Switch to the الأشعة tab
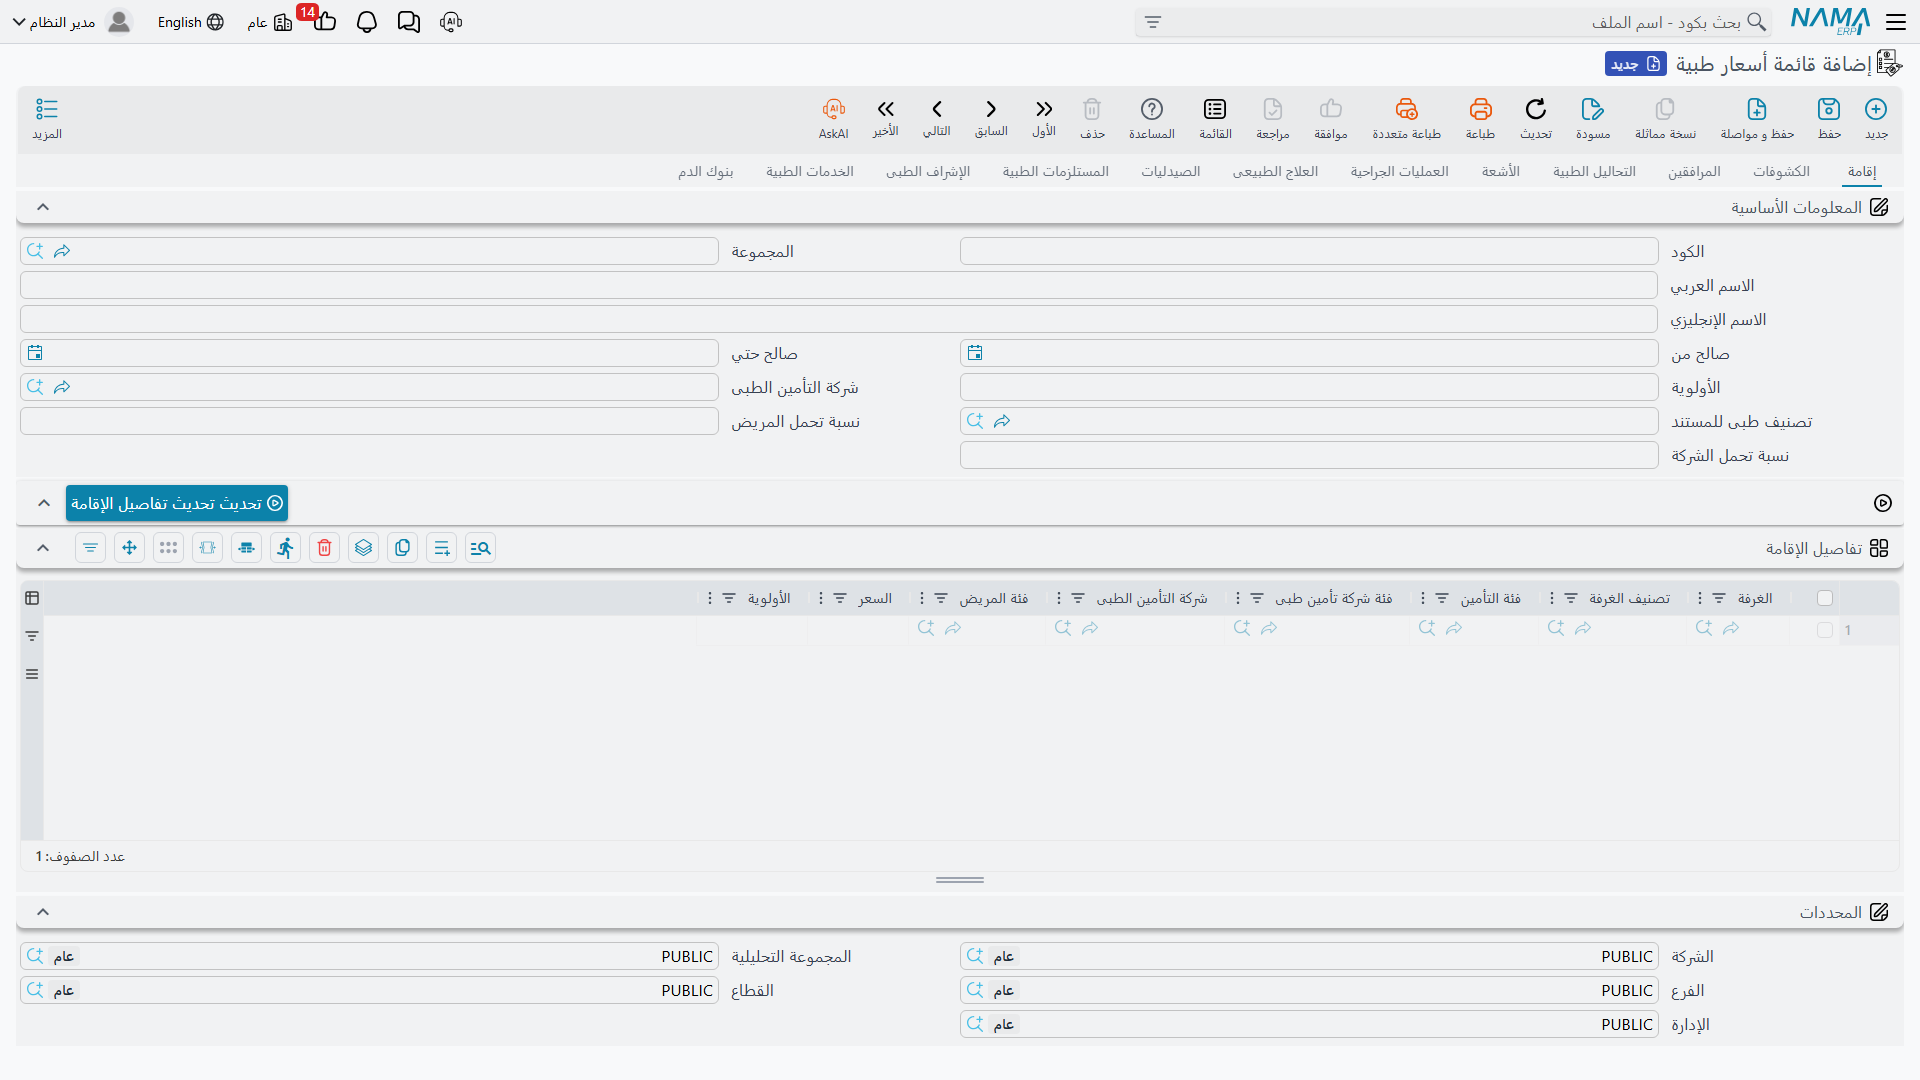Screen dimensions: 1920x1080 click(x=1501, y=171)
